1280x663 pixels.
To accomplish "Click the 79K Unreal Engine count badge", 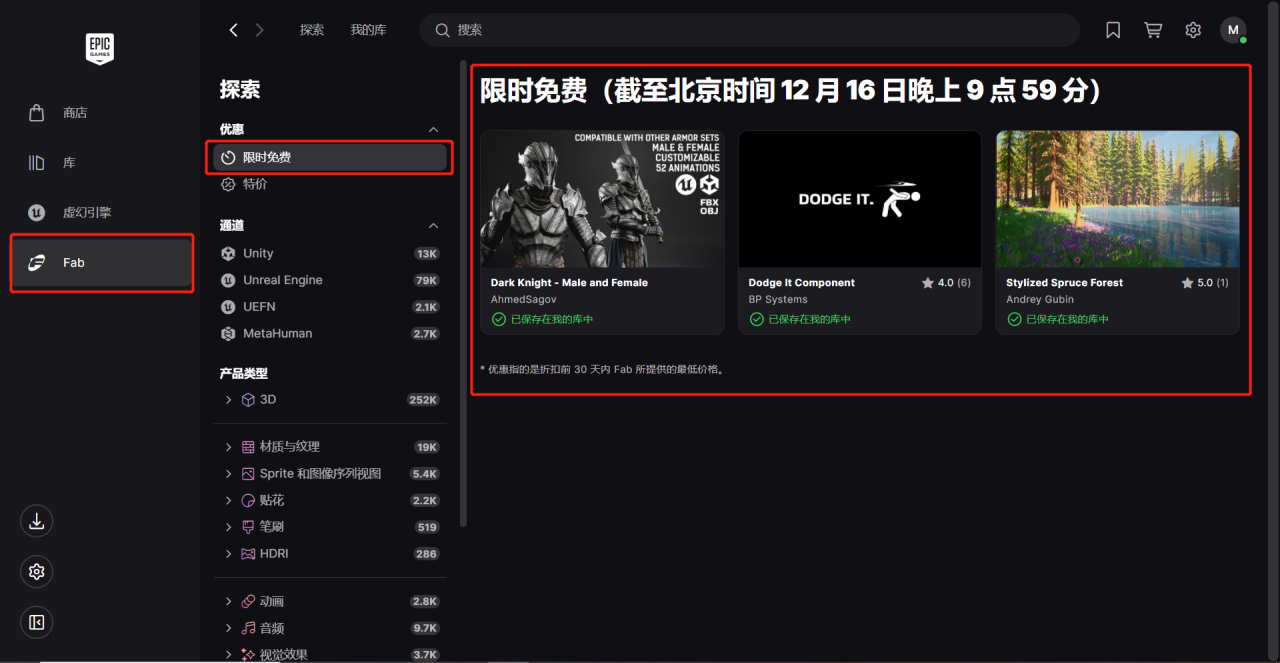I will (427, 281).
